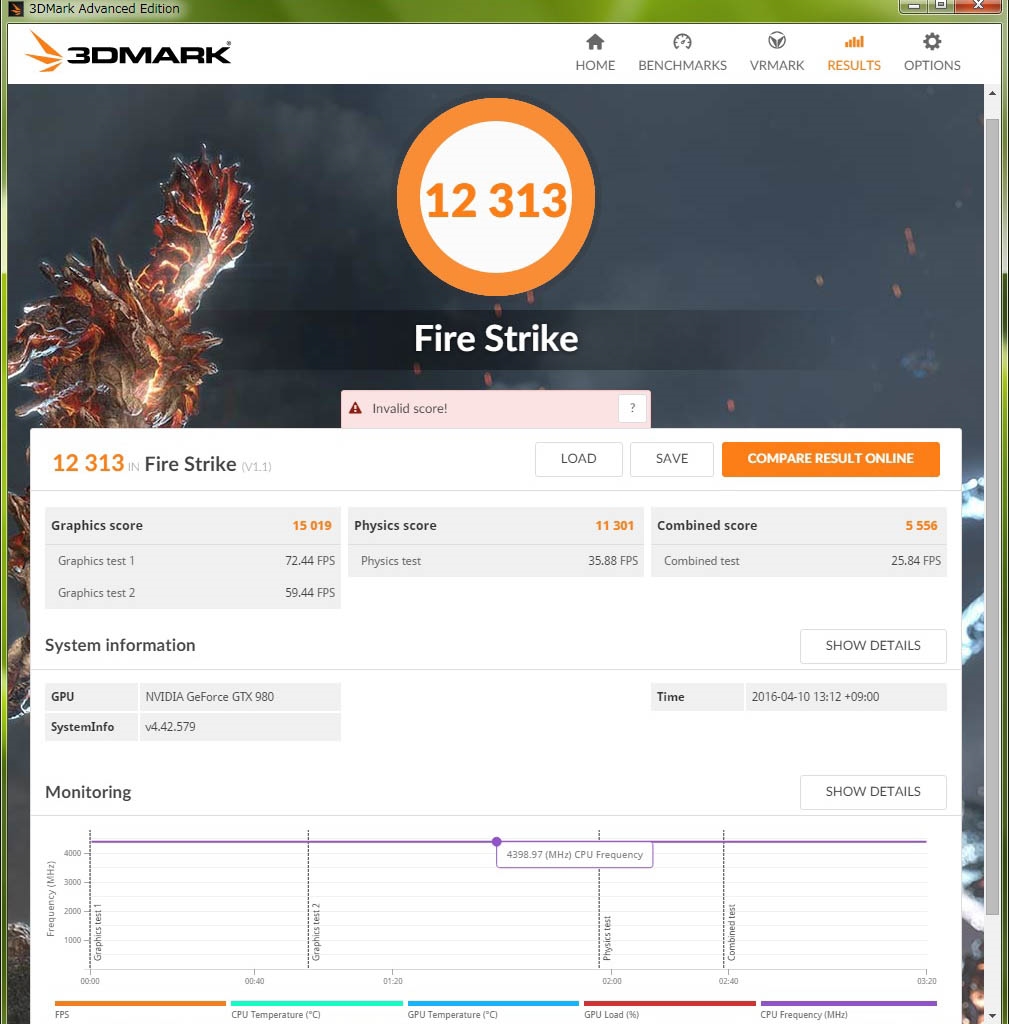The height and width of the screenshot is (1024, 1009).
Task: Click the Benchmarks gauge icon
Action: pyautogui.click(x=682, y=42)
